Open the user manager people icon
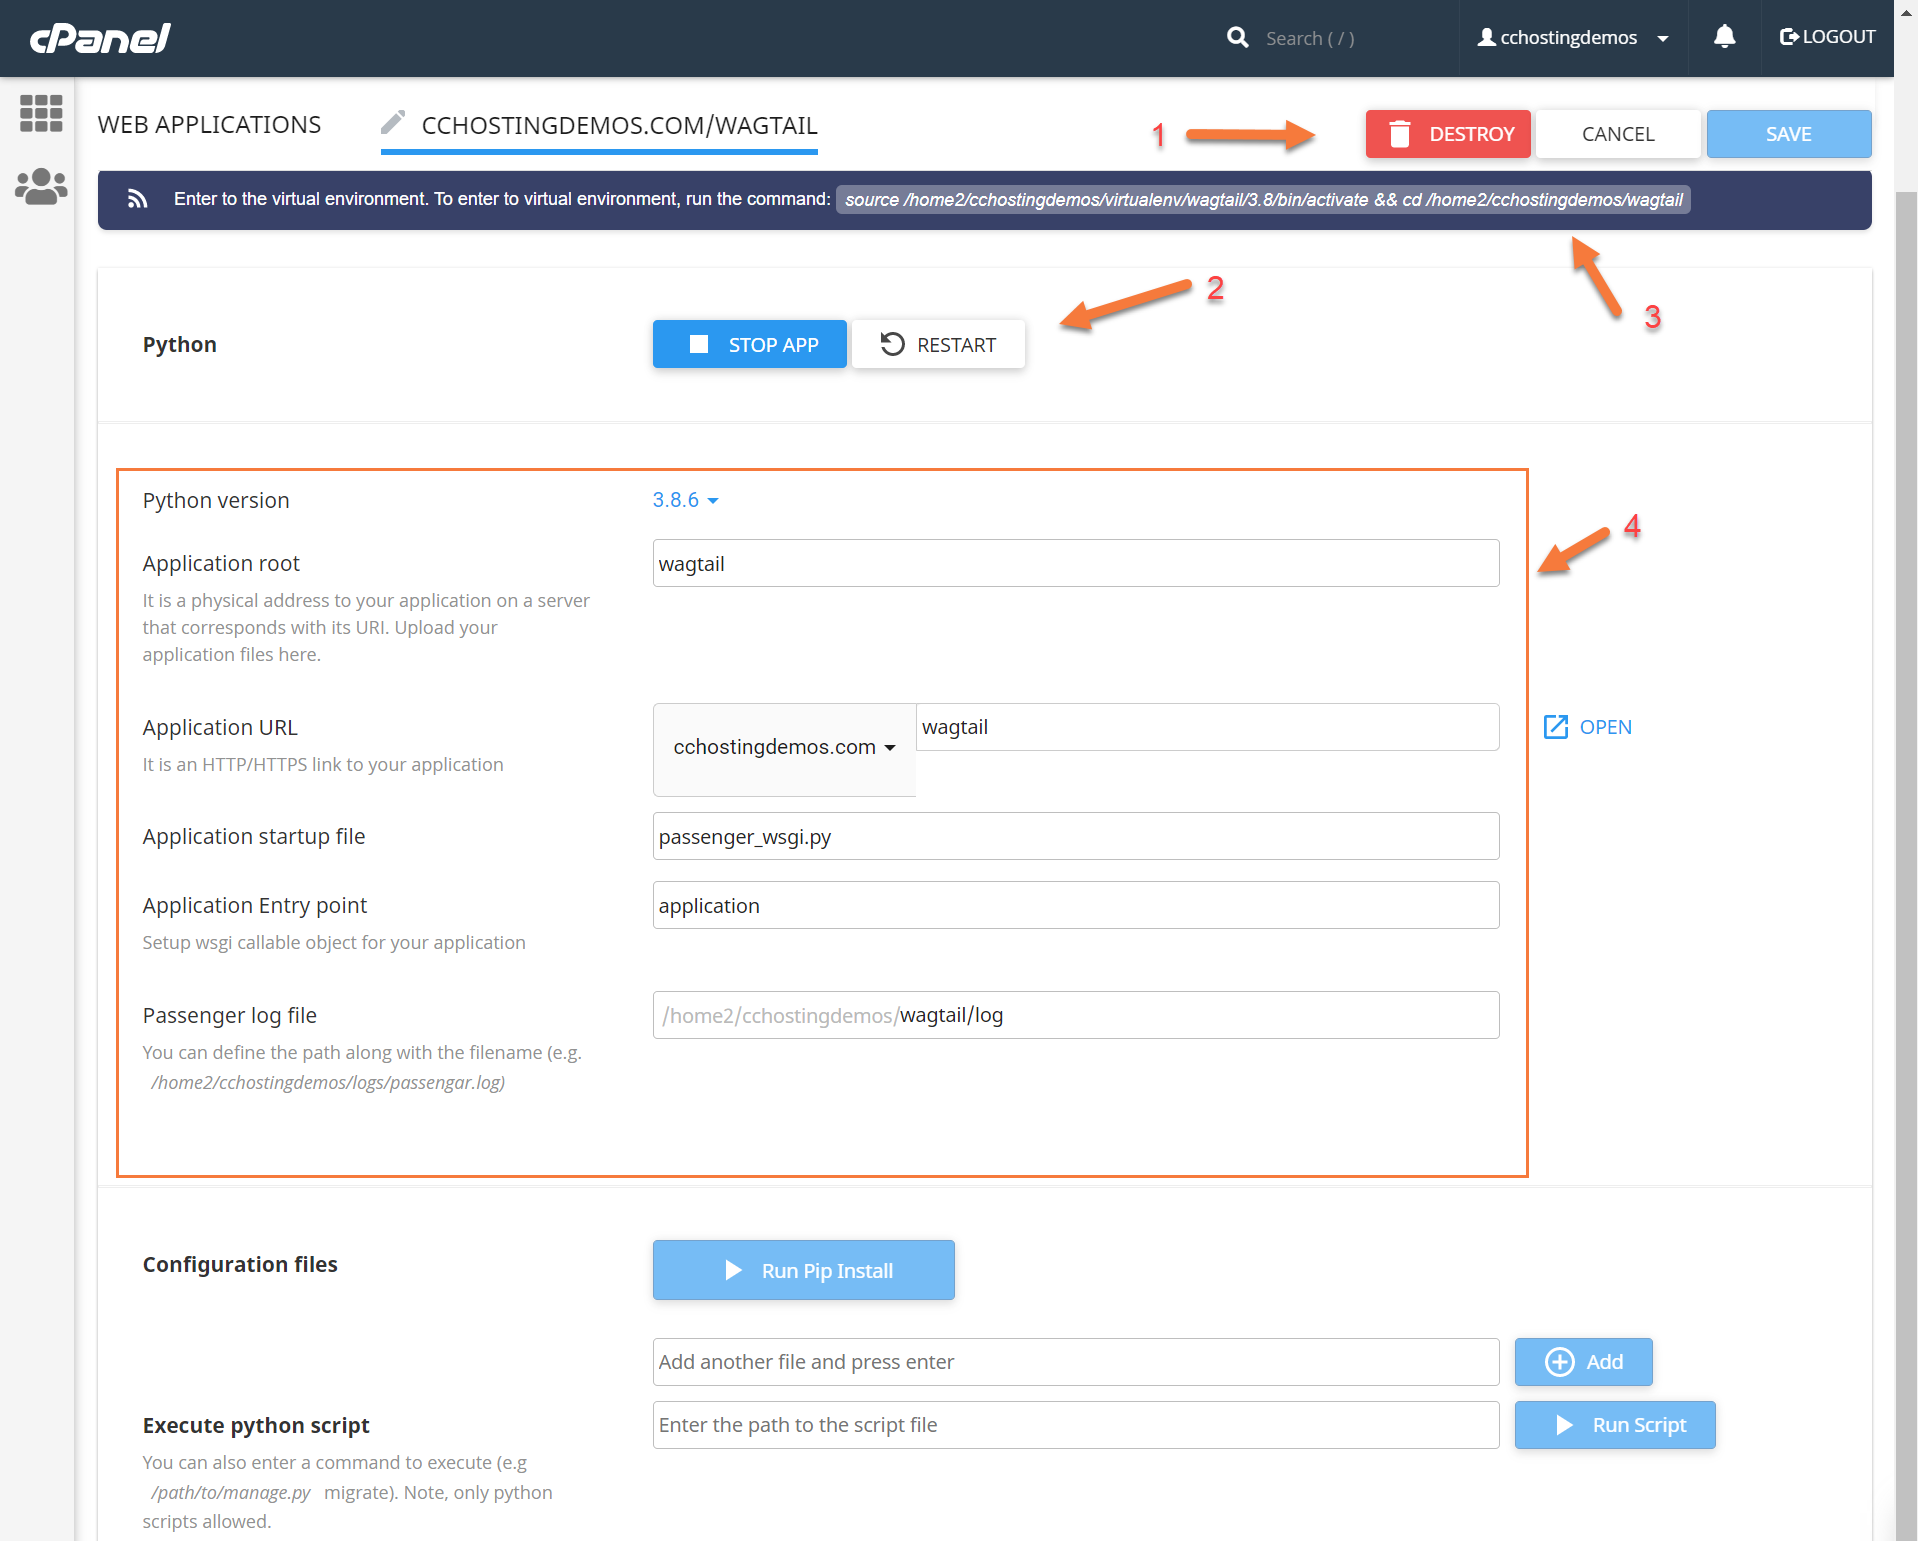 (x=41, y=186)
